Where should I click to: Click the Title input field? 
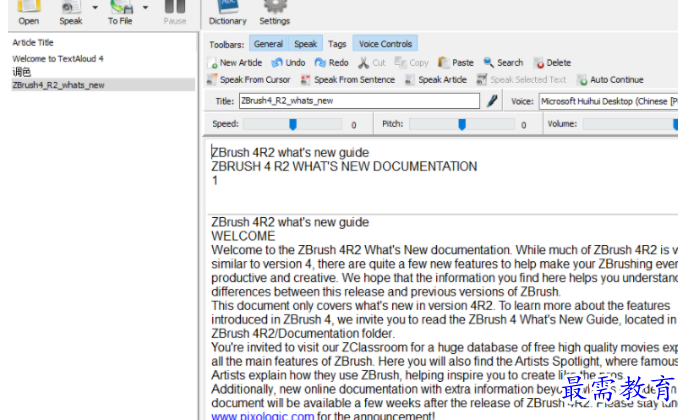pyautogui.click(x=359, y=101)
